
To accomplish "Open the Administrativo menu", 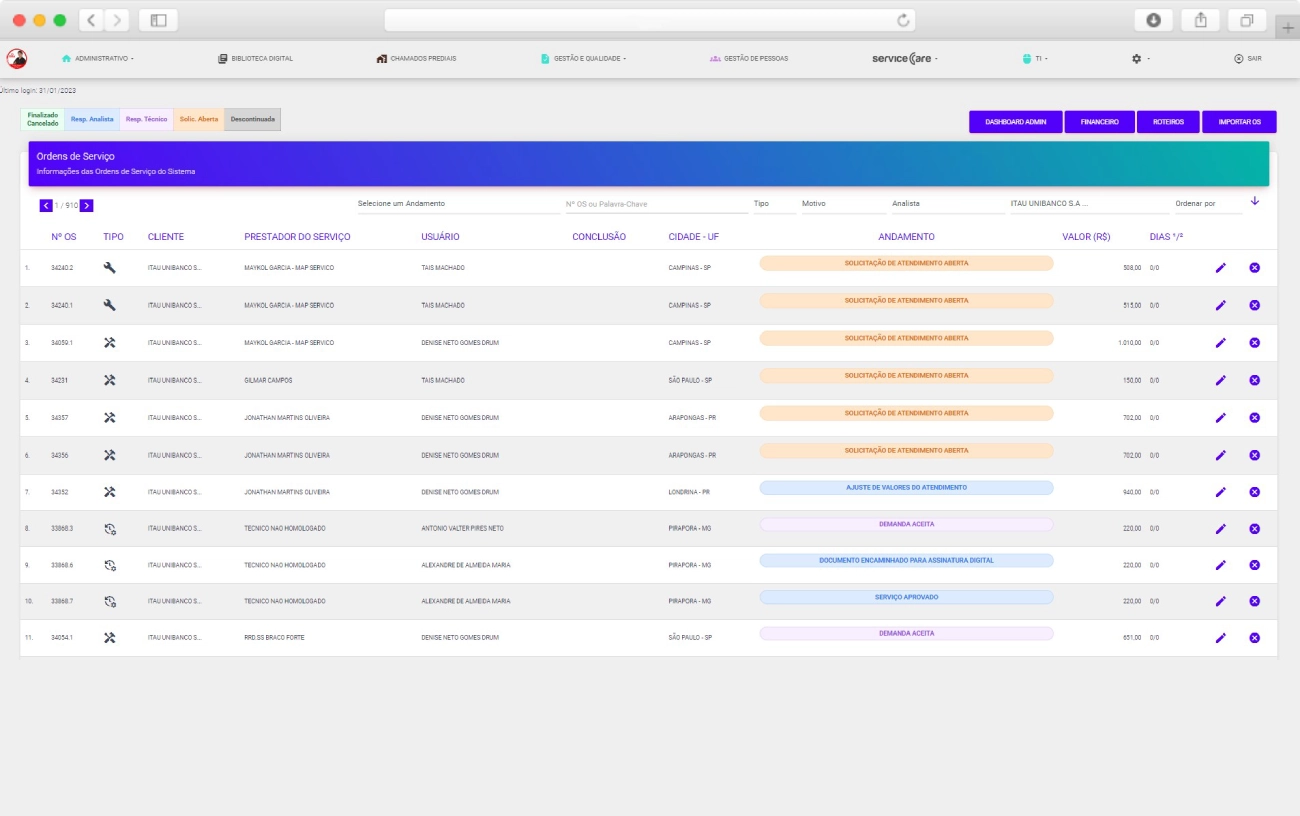I will point(98,59).
